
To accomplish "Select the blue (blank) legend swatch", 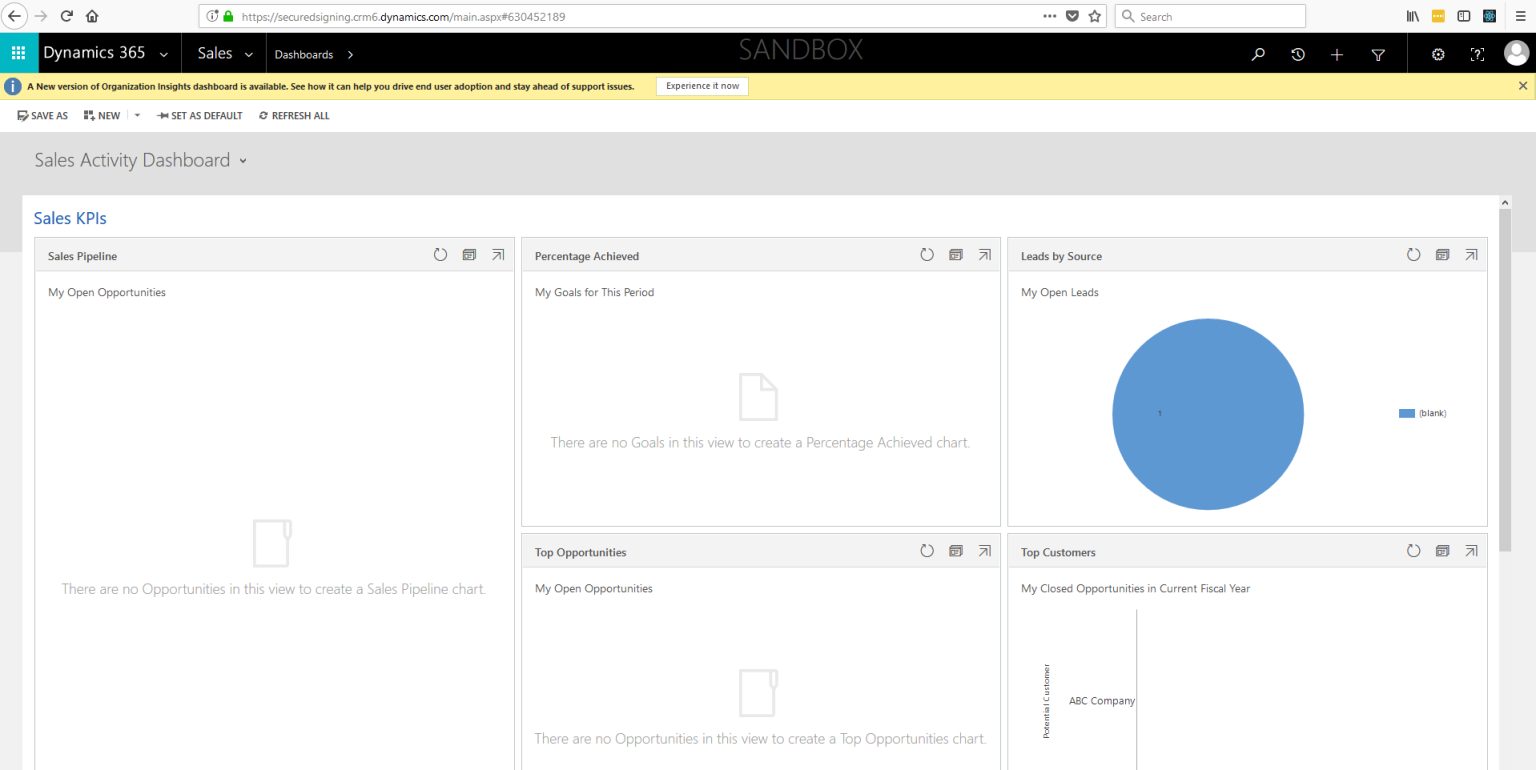I will click(x=1406, y=413).
